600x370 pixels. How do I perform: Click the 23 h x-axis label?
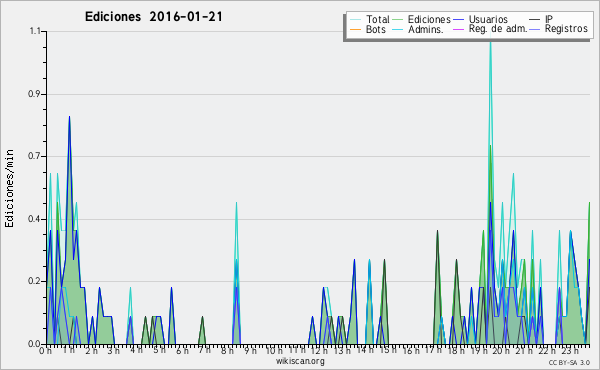pos(570,350)
